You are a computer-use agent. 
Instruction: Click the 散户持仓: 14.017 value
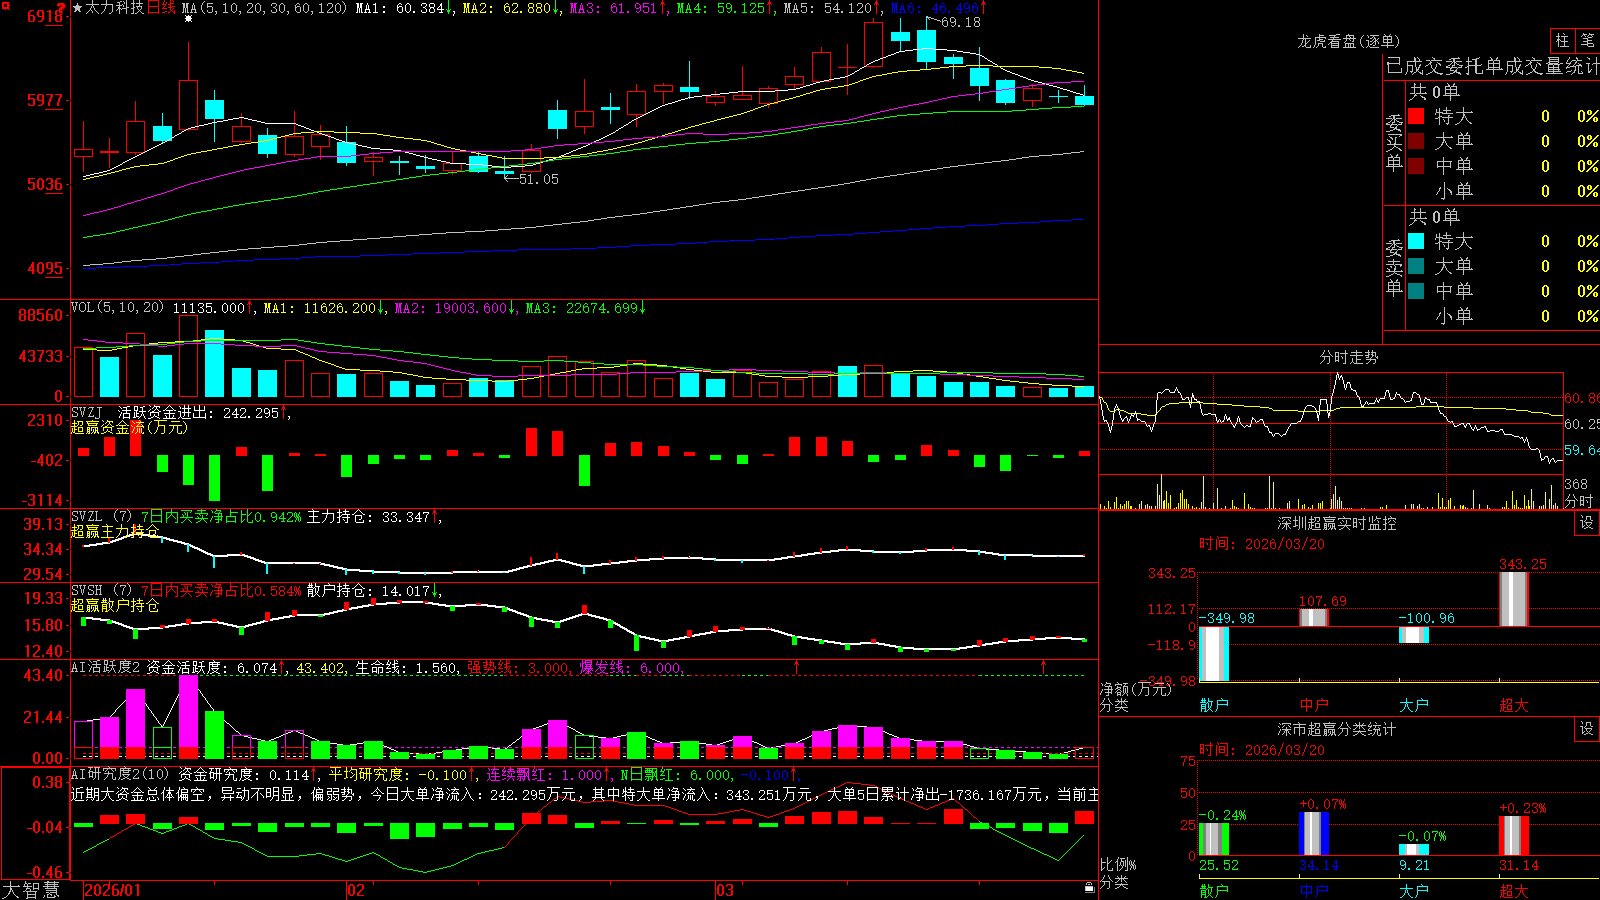(368, 591)
